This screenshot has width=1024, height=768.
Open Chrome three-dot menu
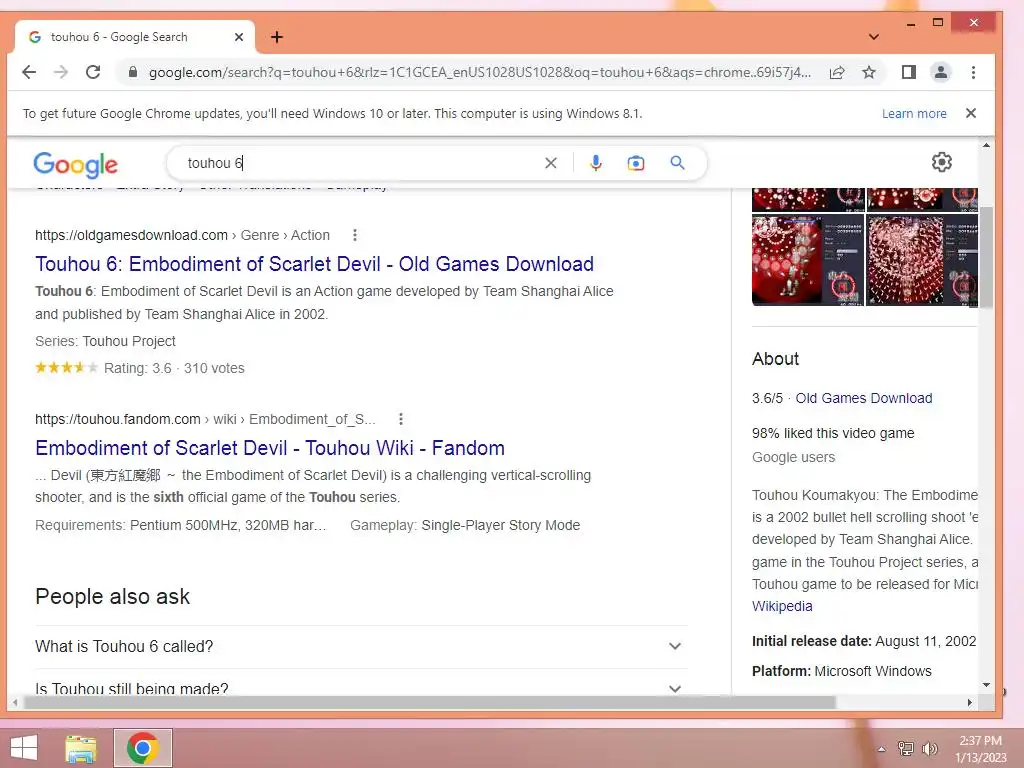coord(973,72)
